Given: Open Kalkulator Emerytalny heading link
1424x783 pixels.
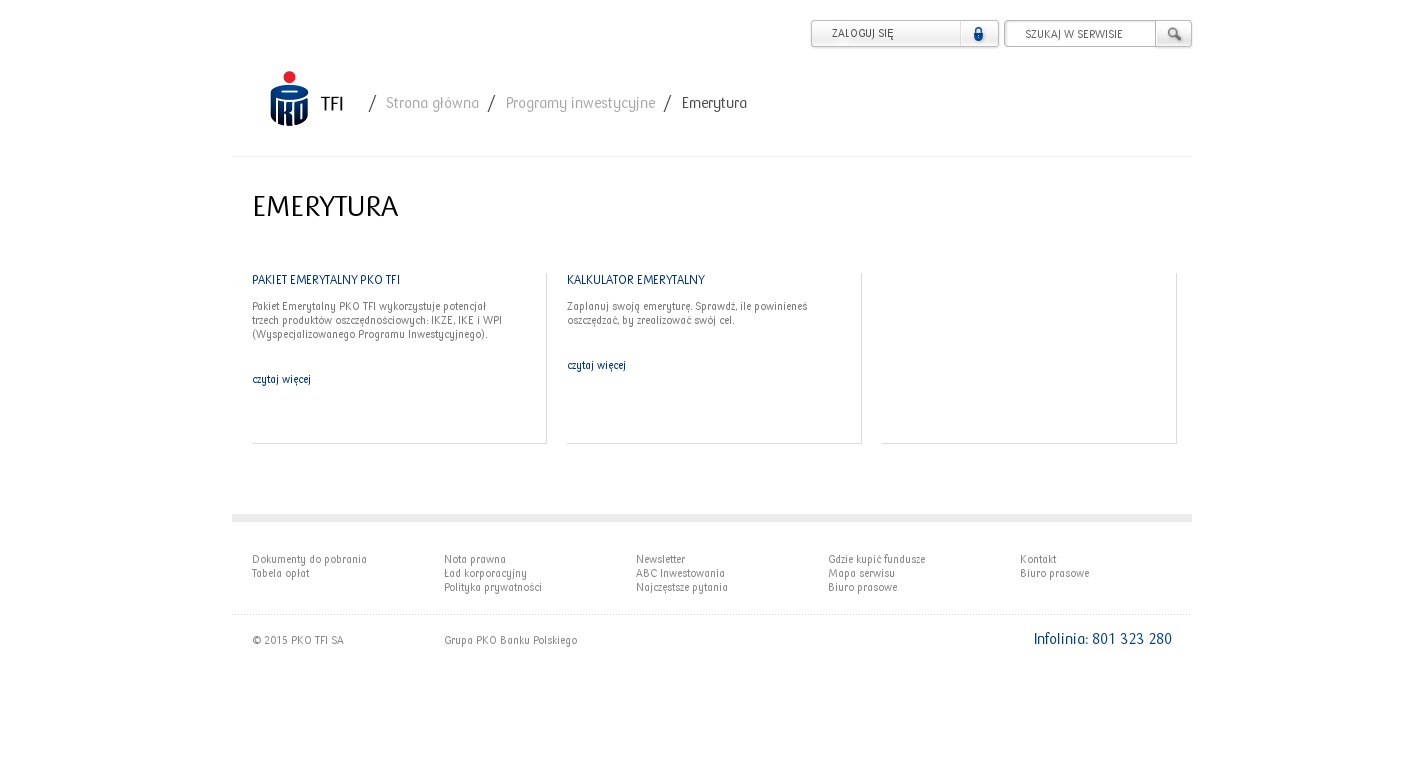Looking at the screenshot, I should 636,280.
